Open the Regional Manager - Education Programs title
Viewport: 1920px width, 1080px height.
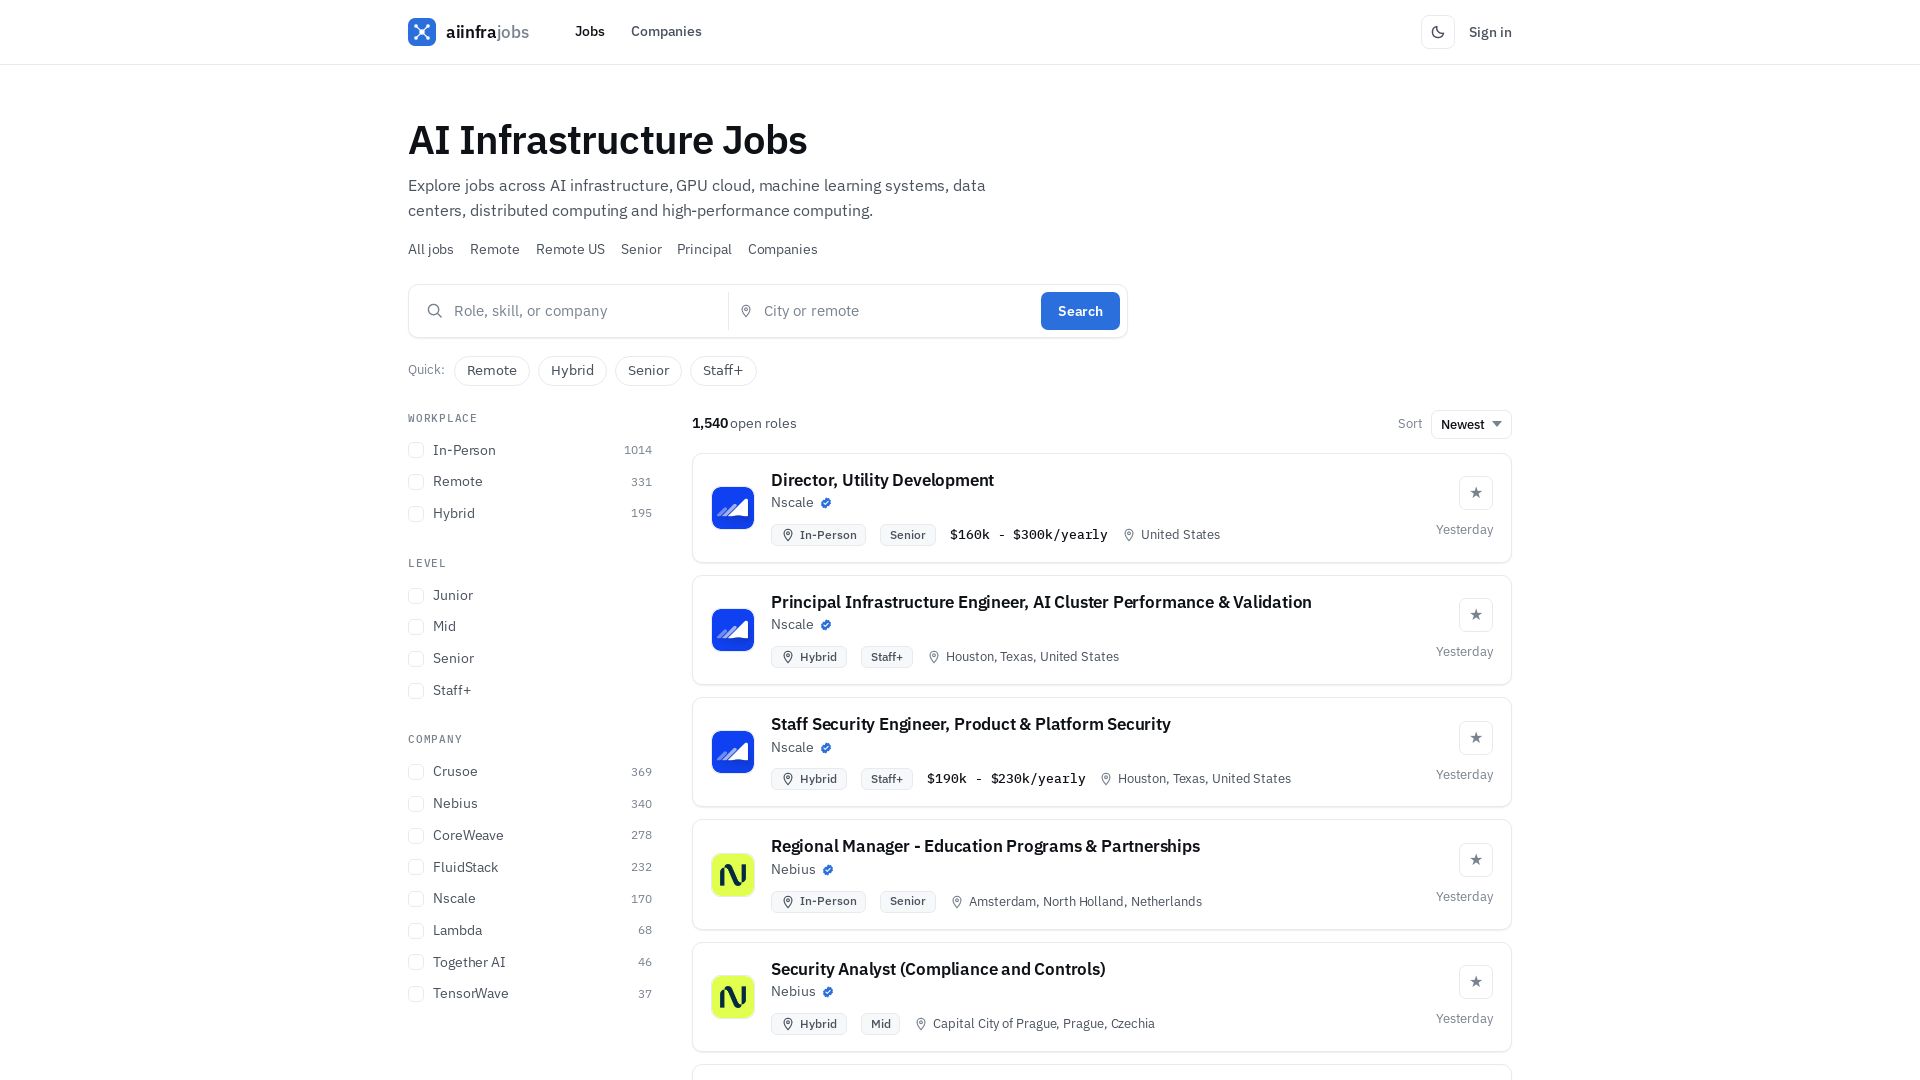(x=985, y=847)
